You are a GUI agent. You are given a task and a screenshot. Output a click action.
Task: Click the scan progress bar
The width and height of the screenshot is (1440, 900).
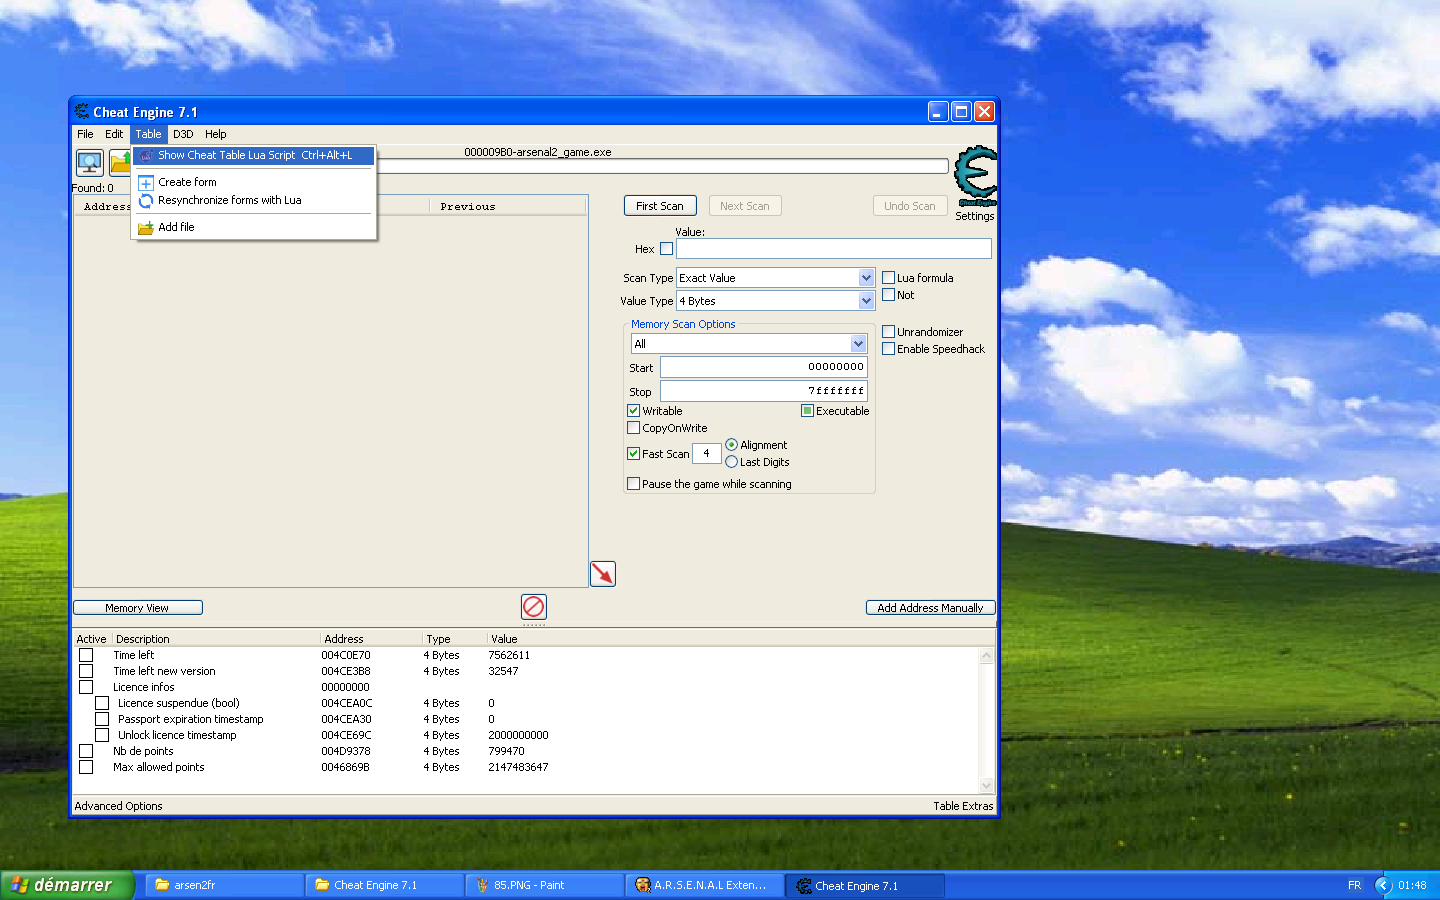click(x=661, y=166)
